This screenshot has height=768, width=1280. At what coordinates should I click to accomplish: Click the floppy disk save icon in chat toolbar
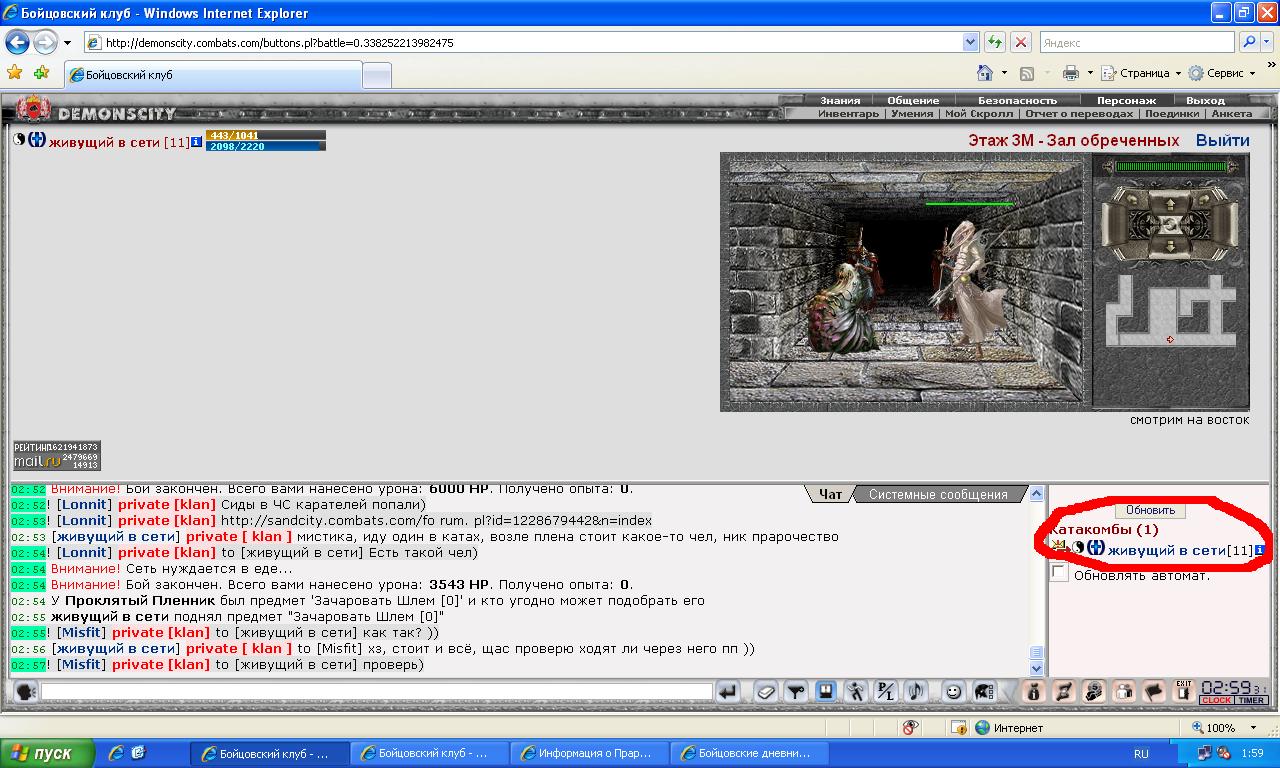[x=826, y=691]
